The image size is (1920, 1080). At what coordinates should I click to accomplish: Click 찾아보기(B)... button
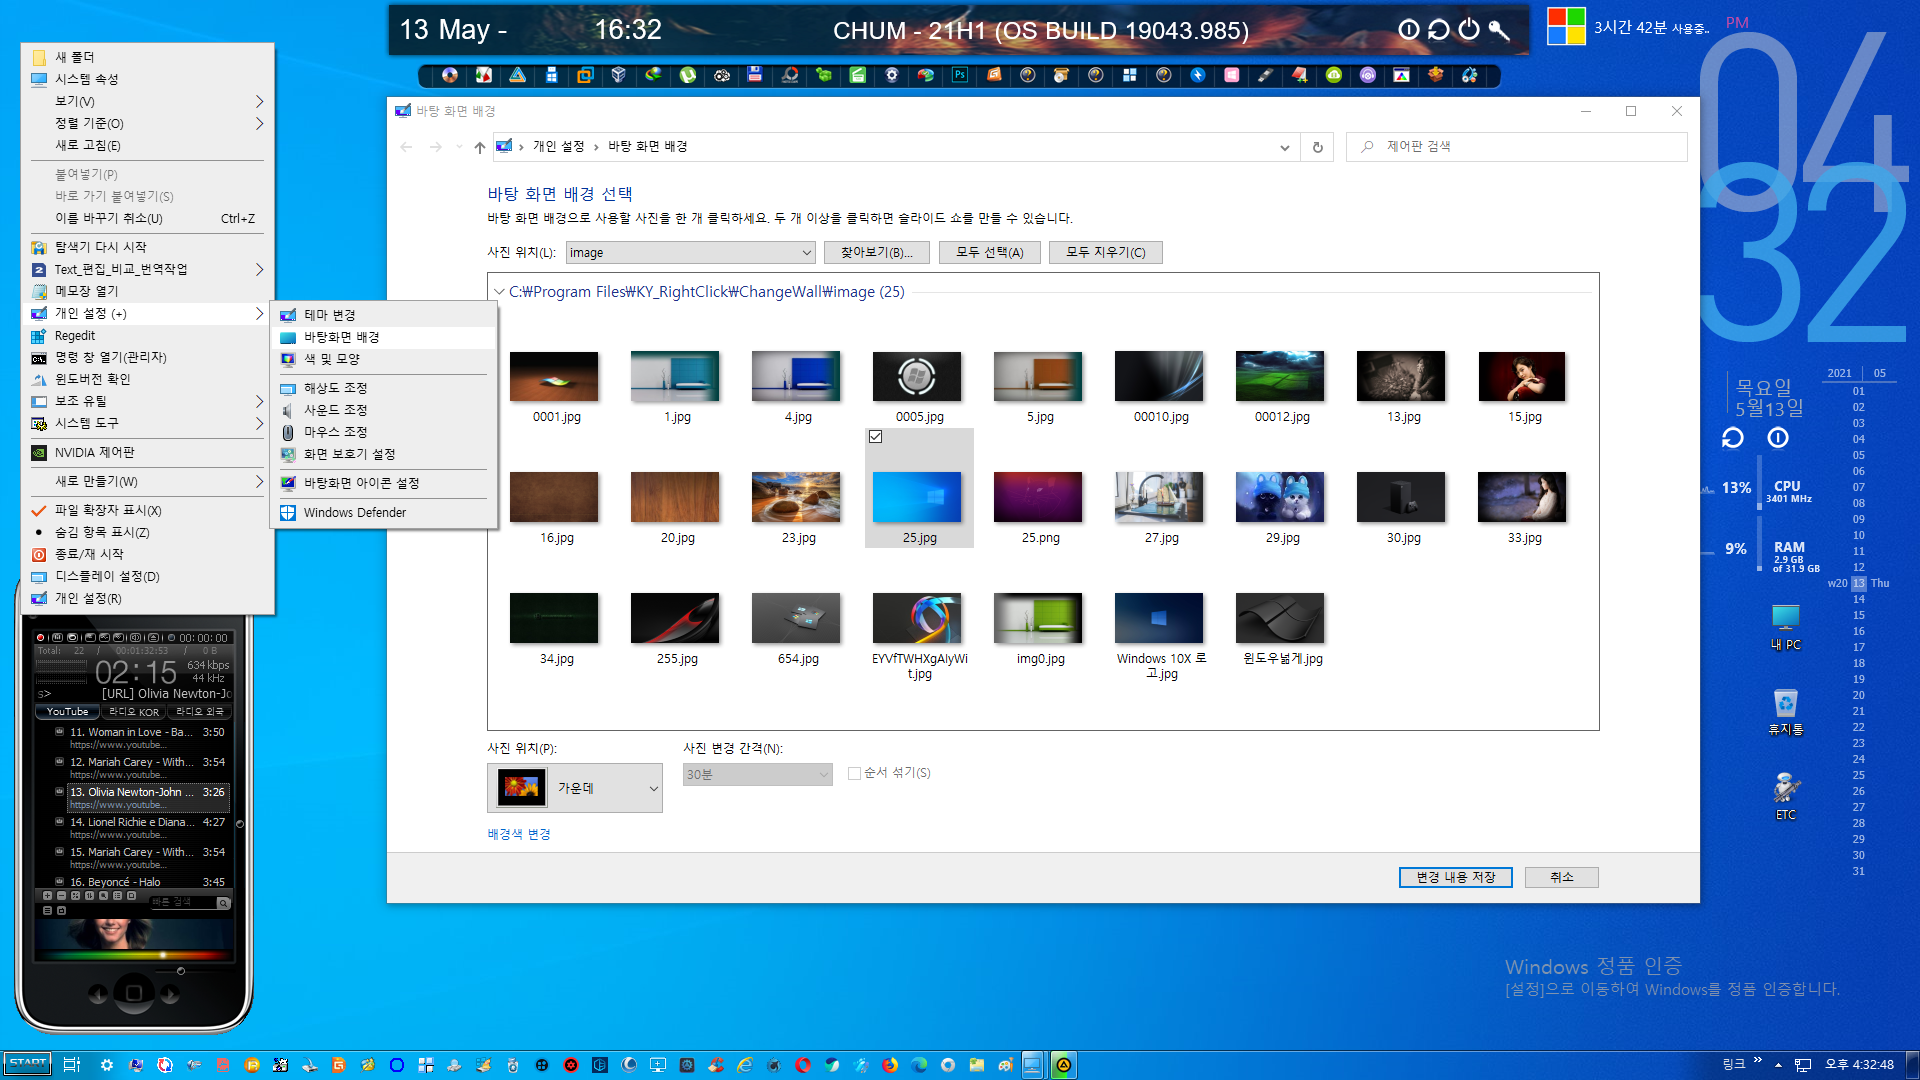point(877,253)
